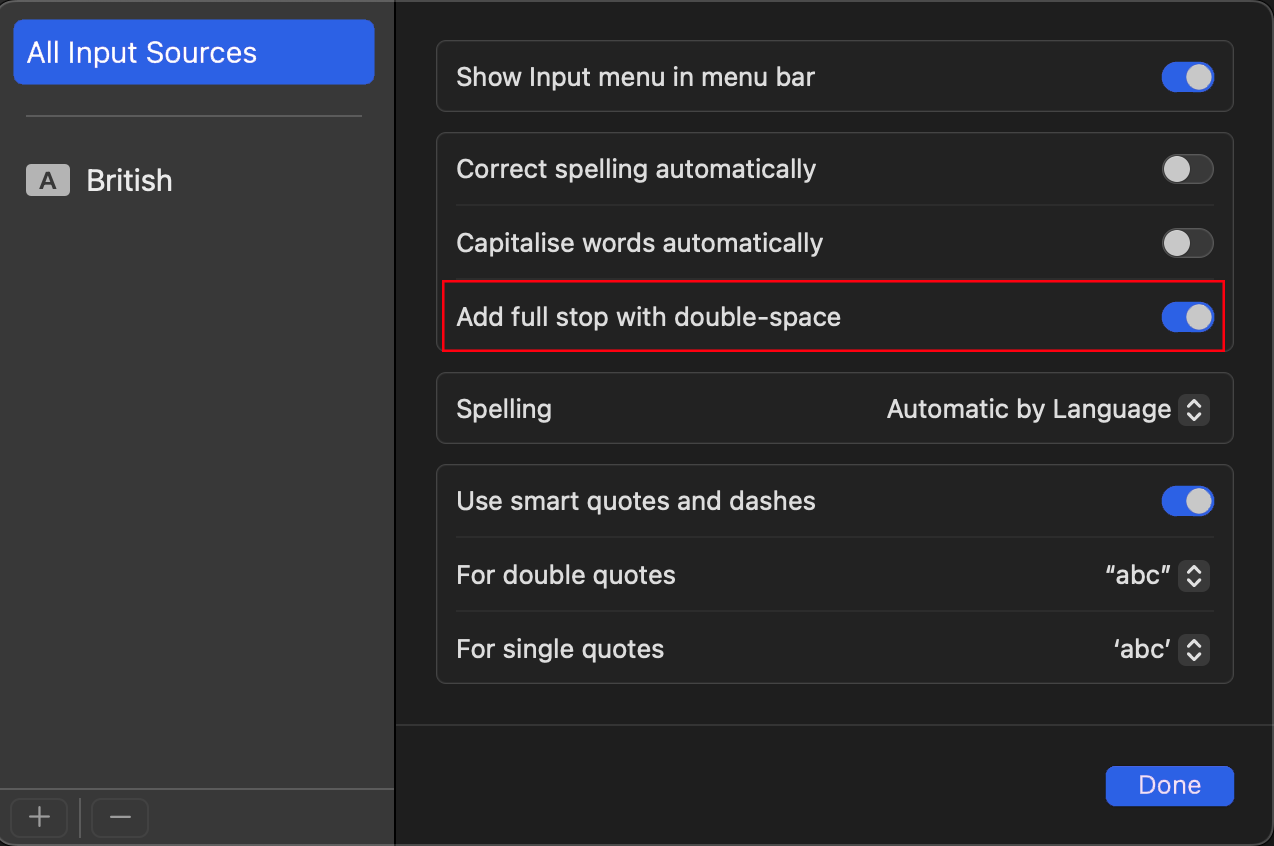
Task: Turn off "Add full stop with double-space"
Action: click(1187, 317)
